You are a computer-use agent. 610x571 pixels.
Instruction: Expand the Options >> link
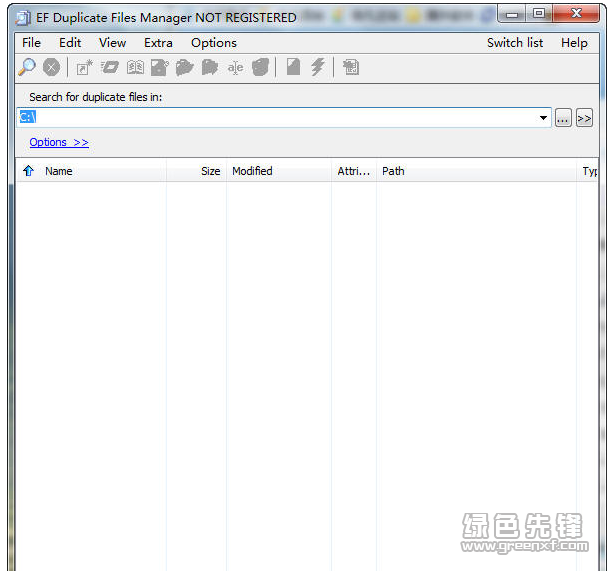[59, 142]
